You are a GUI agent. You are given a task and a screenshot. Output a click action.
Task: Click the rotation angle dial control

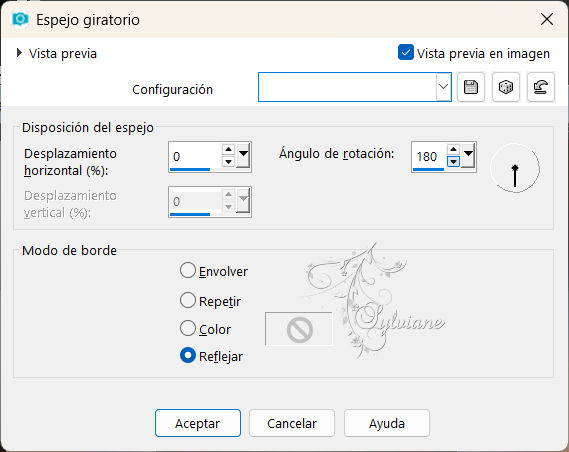pos(515,168)
